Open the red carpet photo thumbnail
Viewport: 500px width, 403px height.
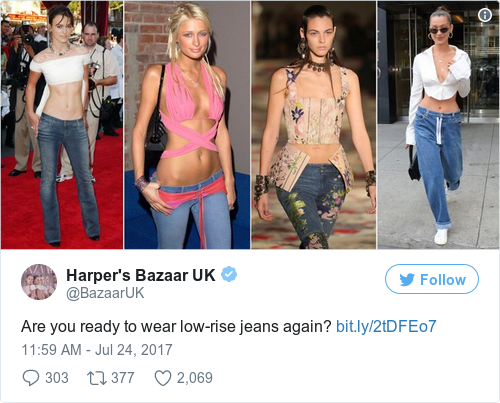pos(62,125)
